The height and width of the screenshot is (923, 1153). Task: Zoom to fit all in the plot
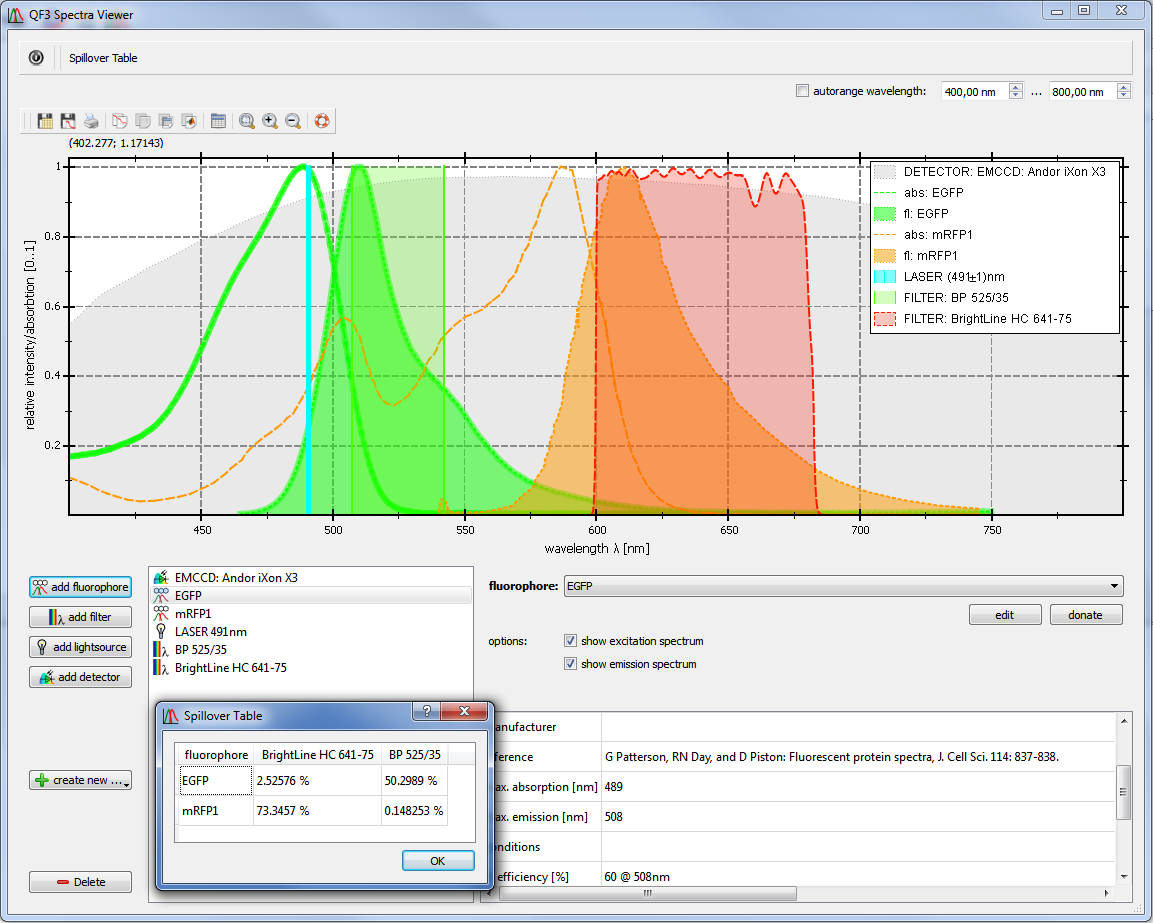tap(247, 121)
